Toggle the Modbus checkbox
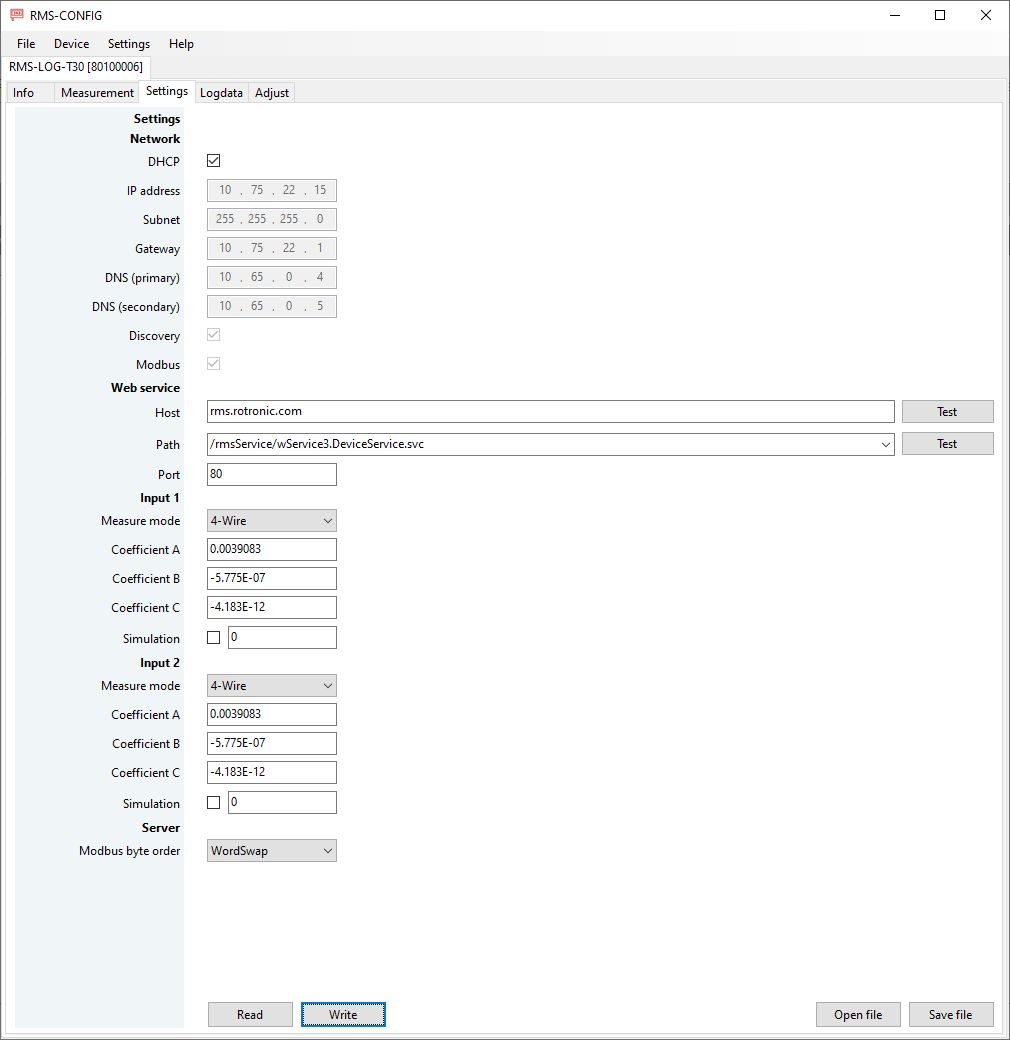The image size is (1010, 1040). click(x=214, y=363)
